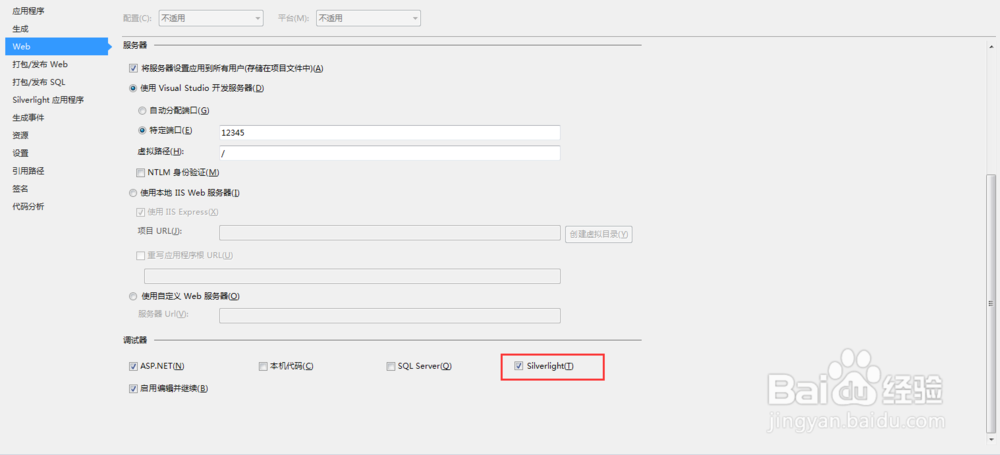Click the 项目 URL input field

click(390, 233)
